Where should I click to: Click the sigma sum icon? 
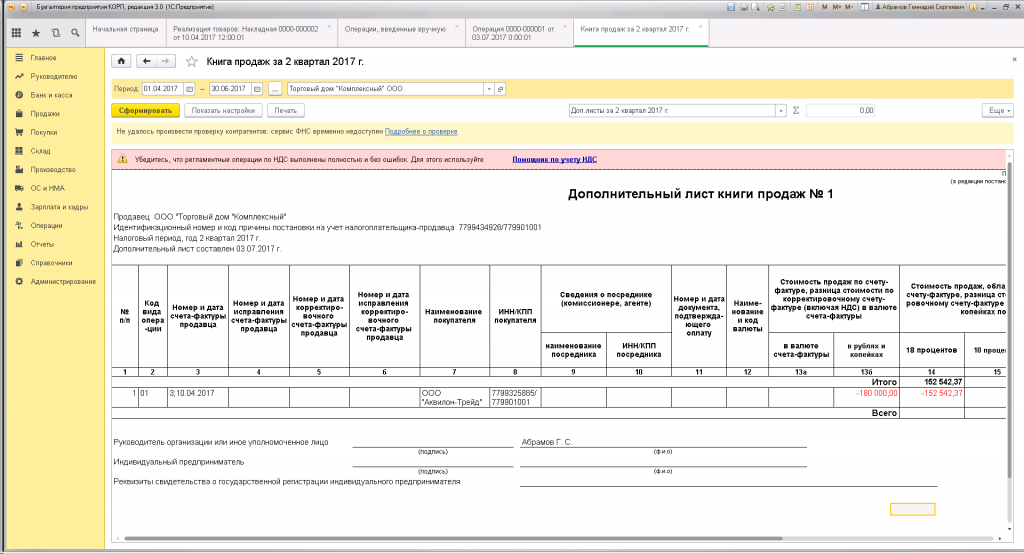(796, 110)
